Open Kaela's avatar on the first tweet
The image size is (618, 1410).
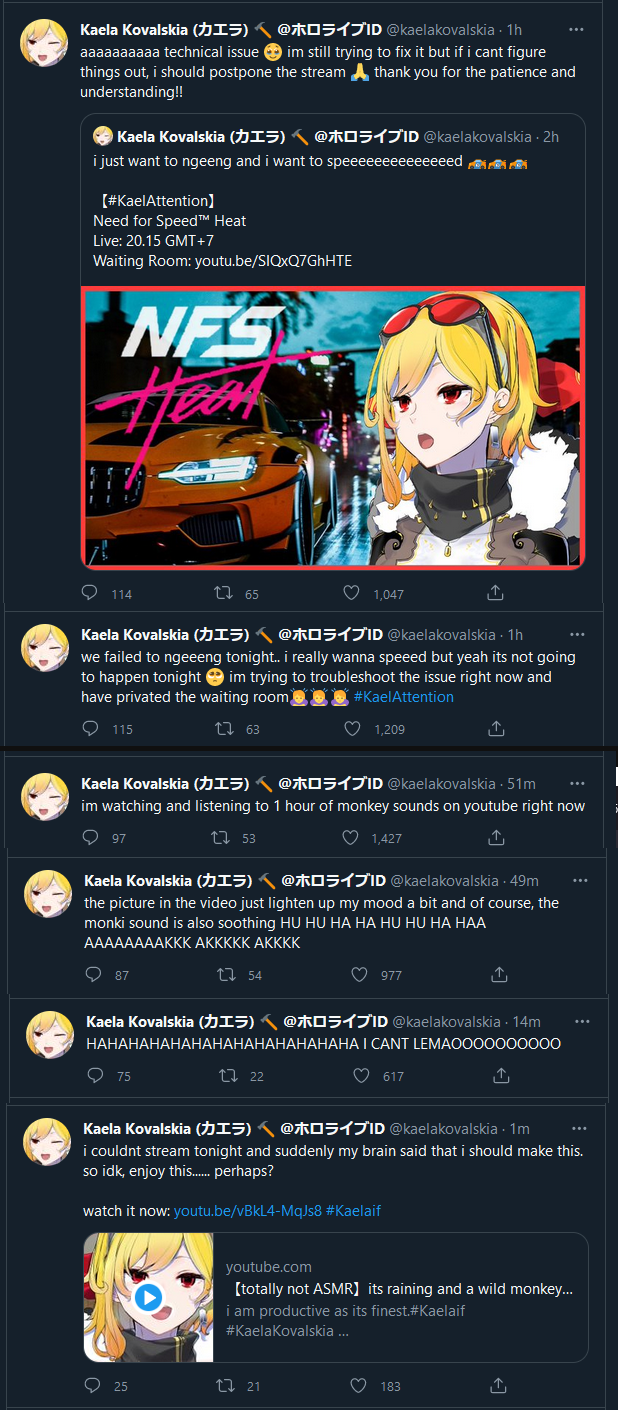click(44, 42)
